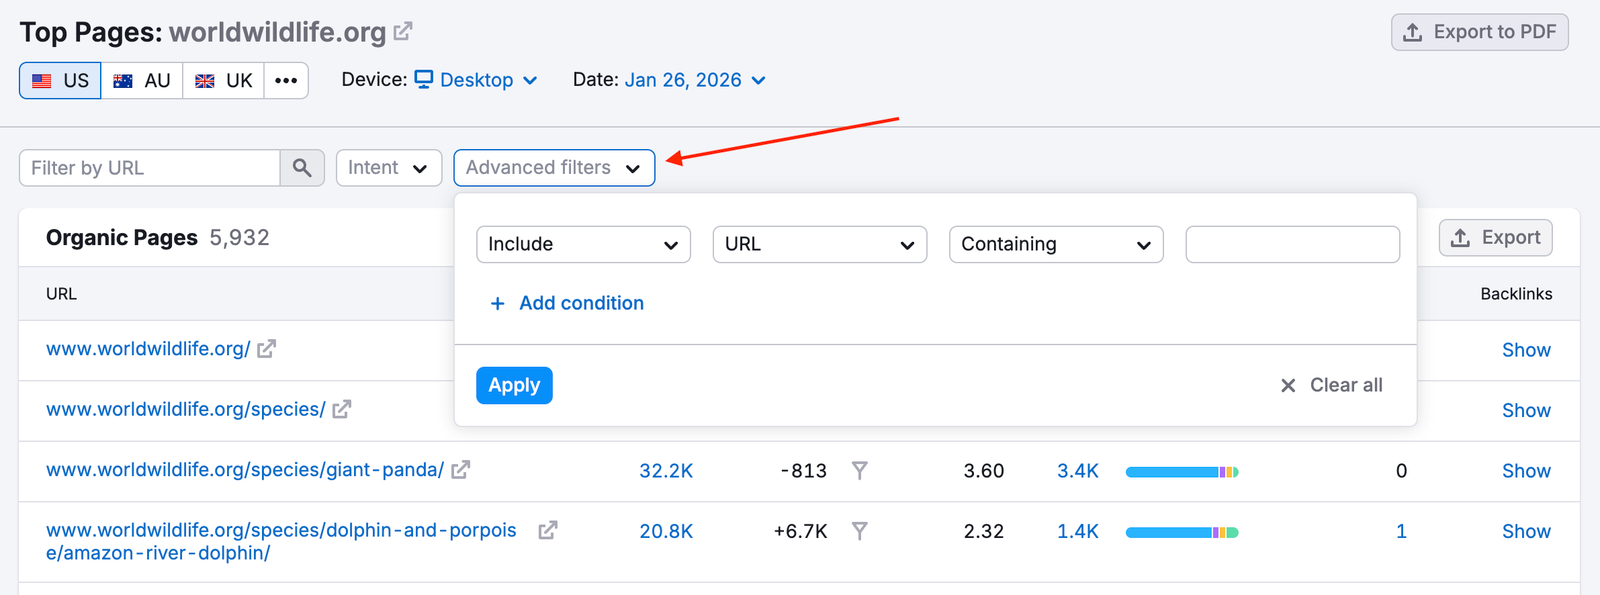Open the Date Jan 26, 2026 picker
The image size is (1600, 595).
[x=694, y=80]
